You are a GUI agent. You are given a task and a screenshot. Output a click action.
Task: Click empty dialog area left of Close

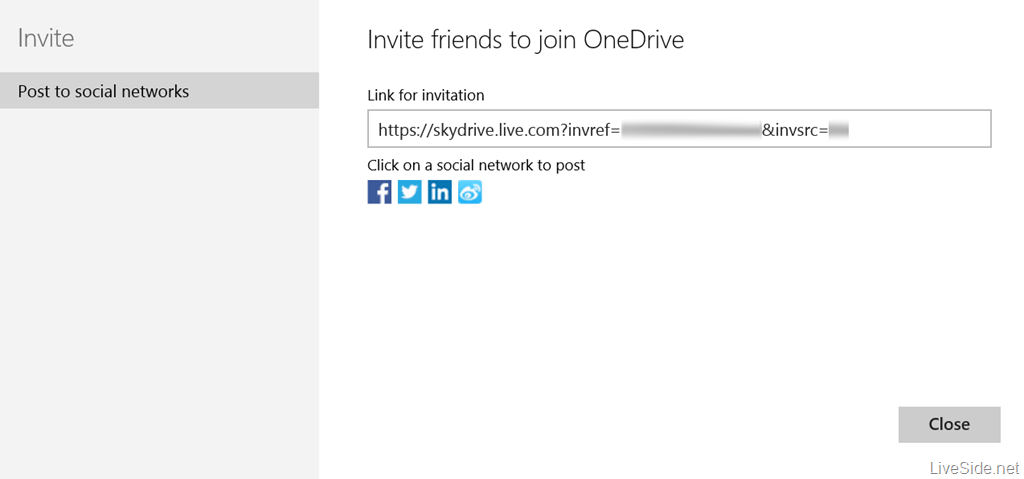click(x=650, y=424)
